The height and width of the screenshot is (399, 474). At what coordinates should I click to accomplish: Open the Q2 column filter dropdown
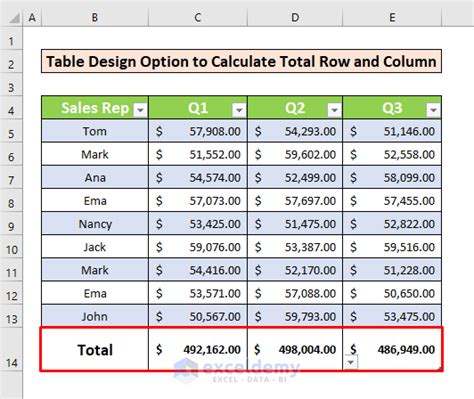coord(334,110)
